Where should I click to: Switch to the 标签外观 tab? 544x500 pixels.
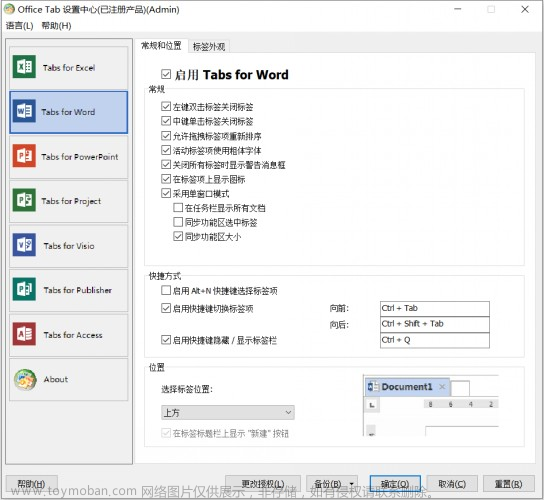(x=209, y=46)
